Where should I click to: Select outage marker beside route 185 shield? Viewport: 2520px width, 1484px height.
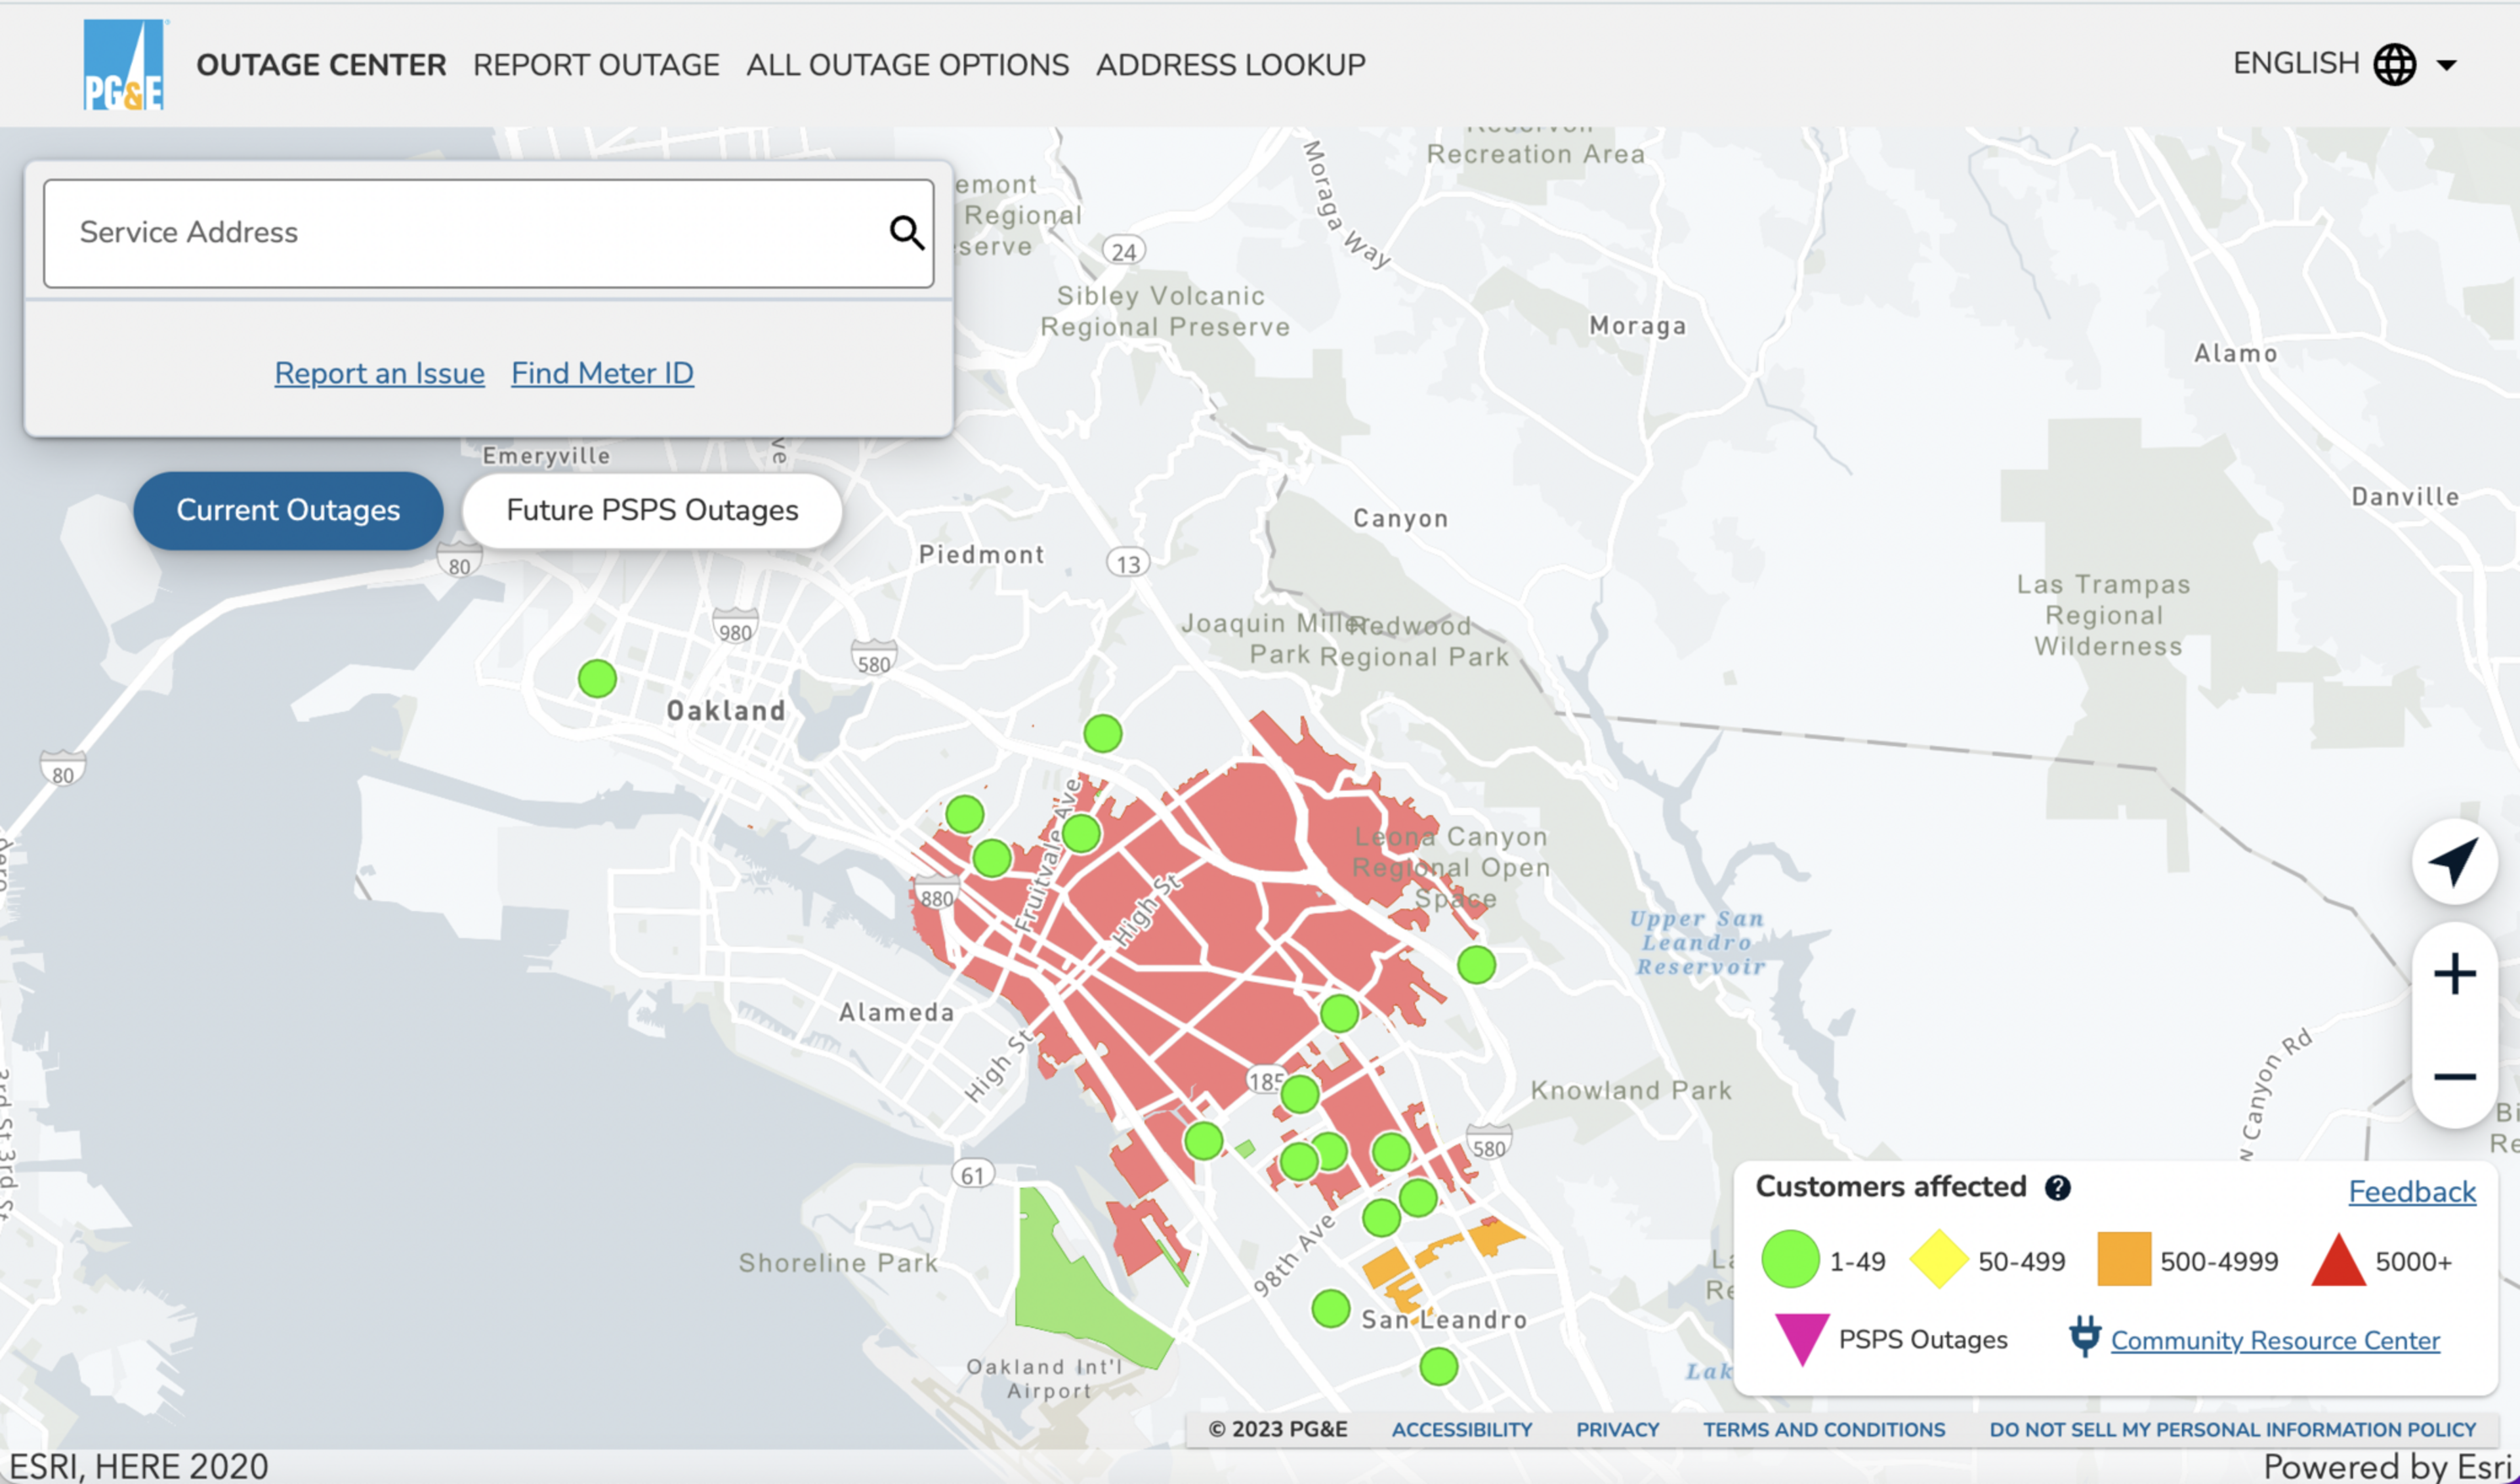point(1300,1094)
